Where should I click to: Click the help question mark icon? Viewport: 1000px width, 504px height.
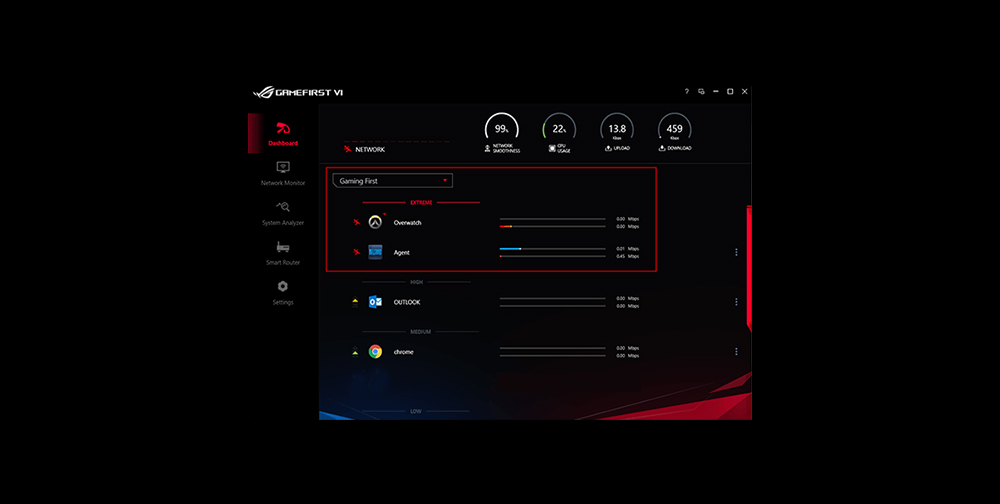point(686,92)
